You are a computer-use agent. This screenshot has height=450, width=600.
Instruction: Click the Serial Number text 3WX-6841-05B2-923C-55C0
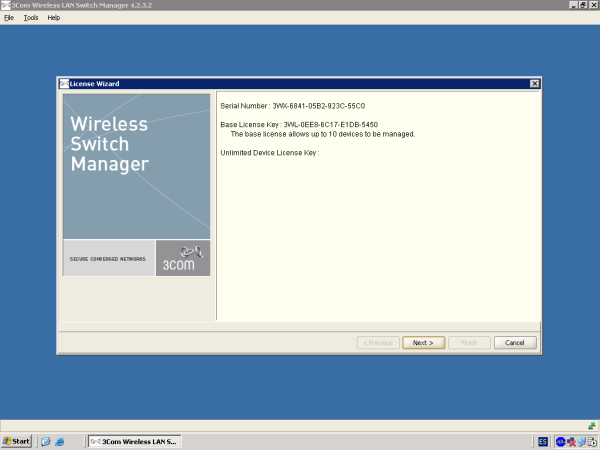click(x=318, y=106)
